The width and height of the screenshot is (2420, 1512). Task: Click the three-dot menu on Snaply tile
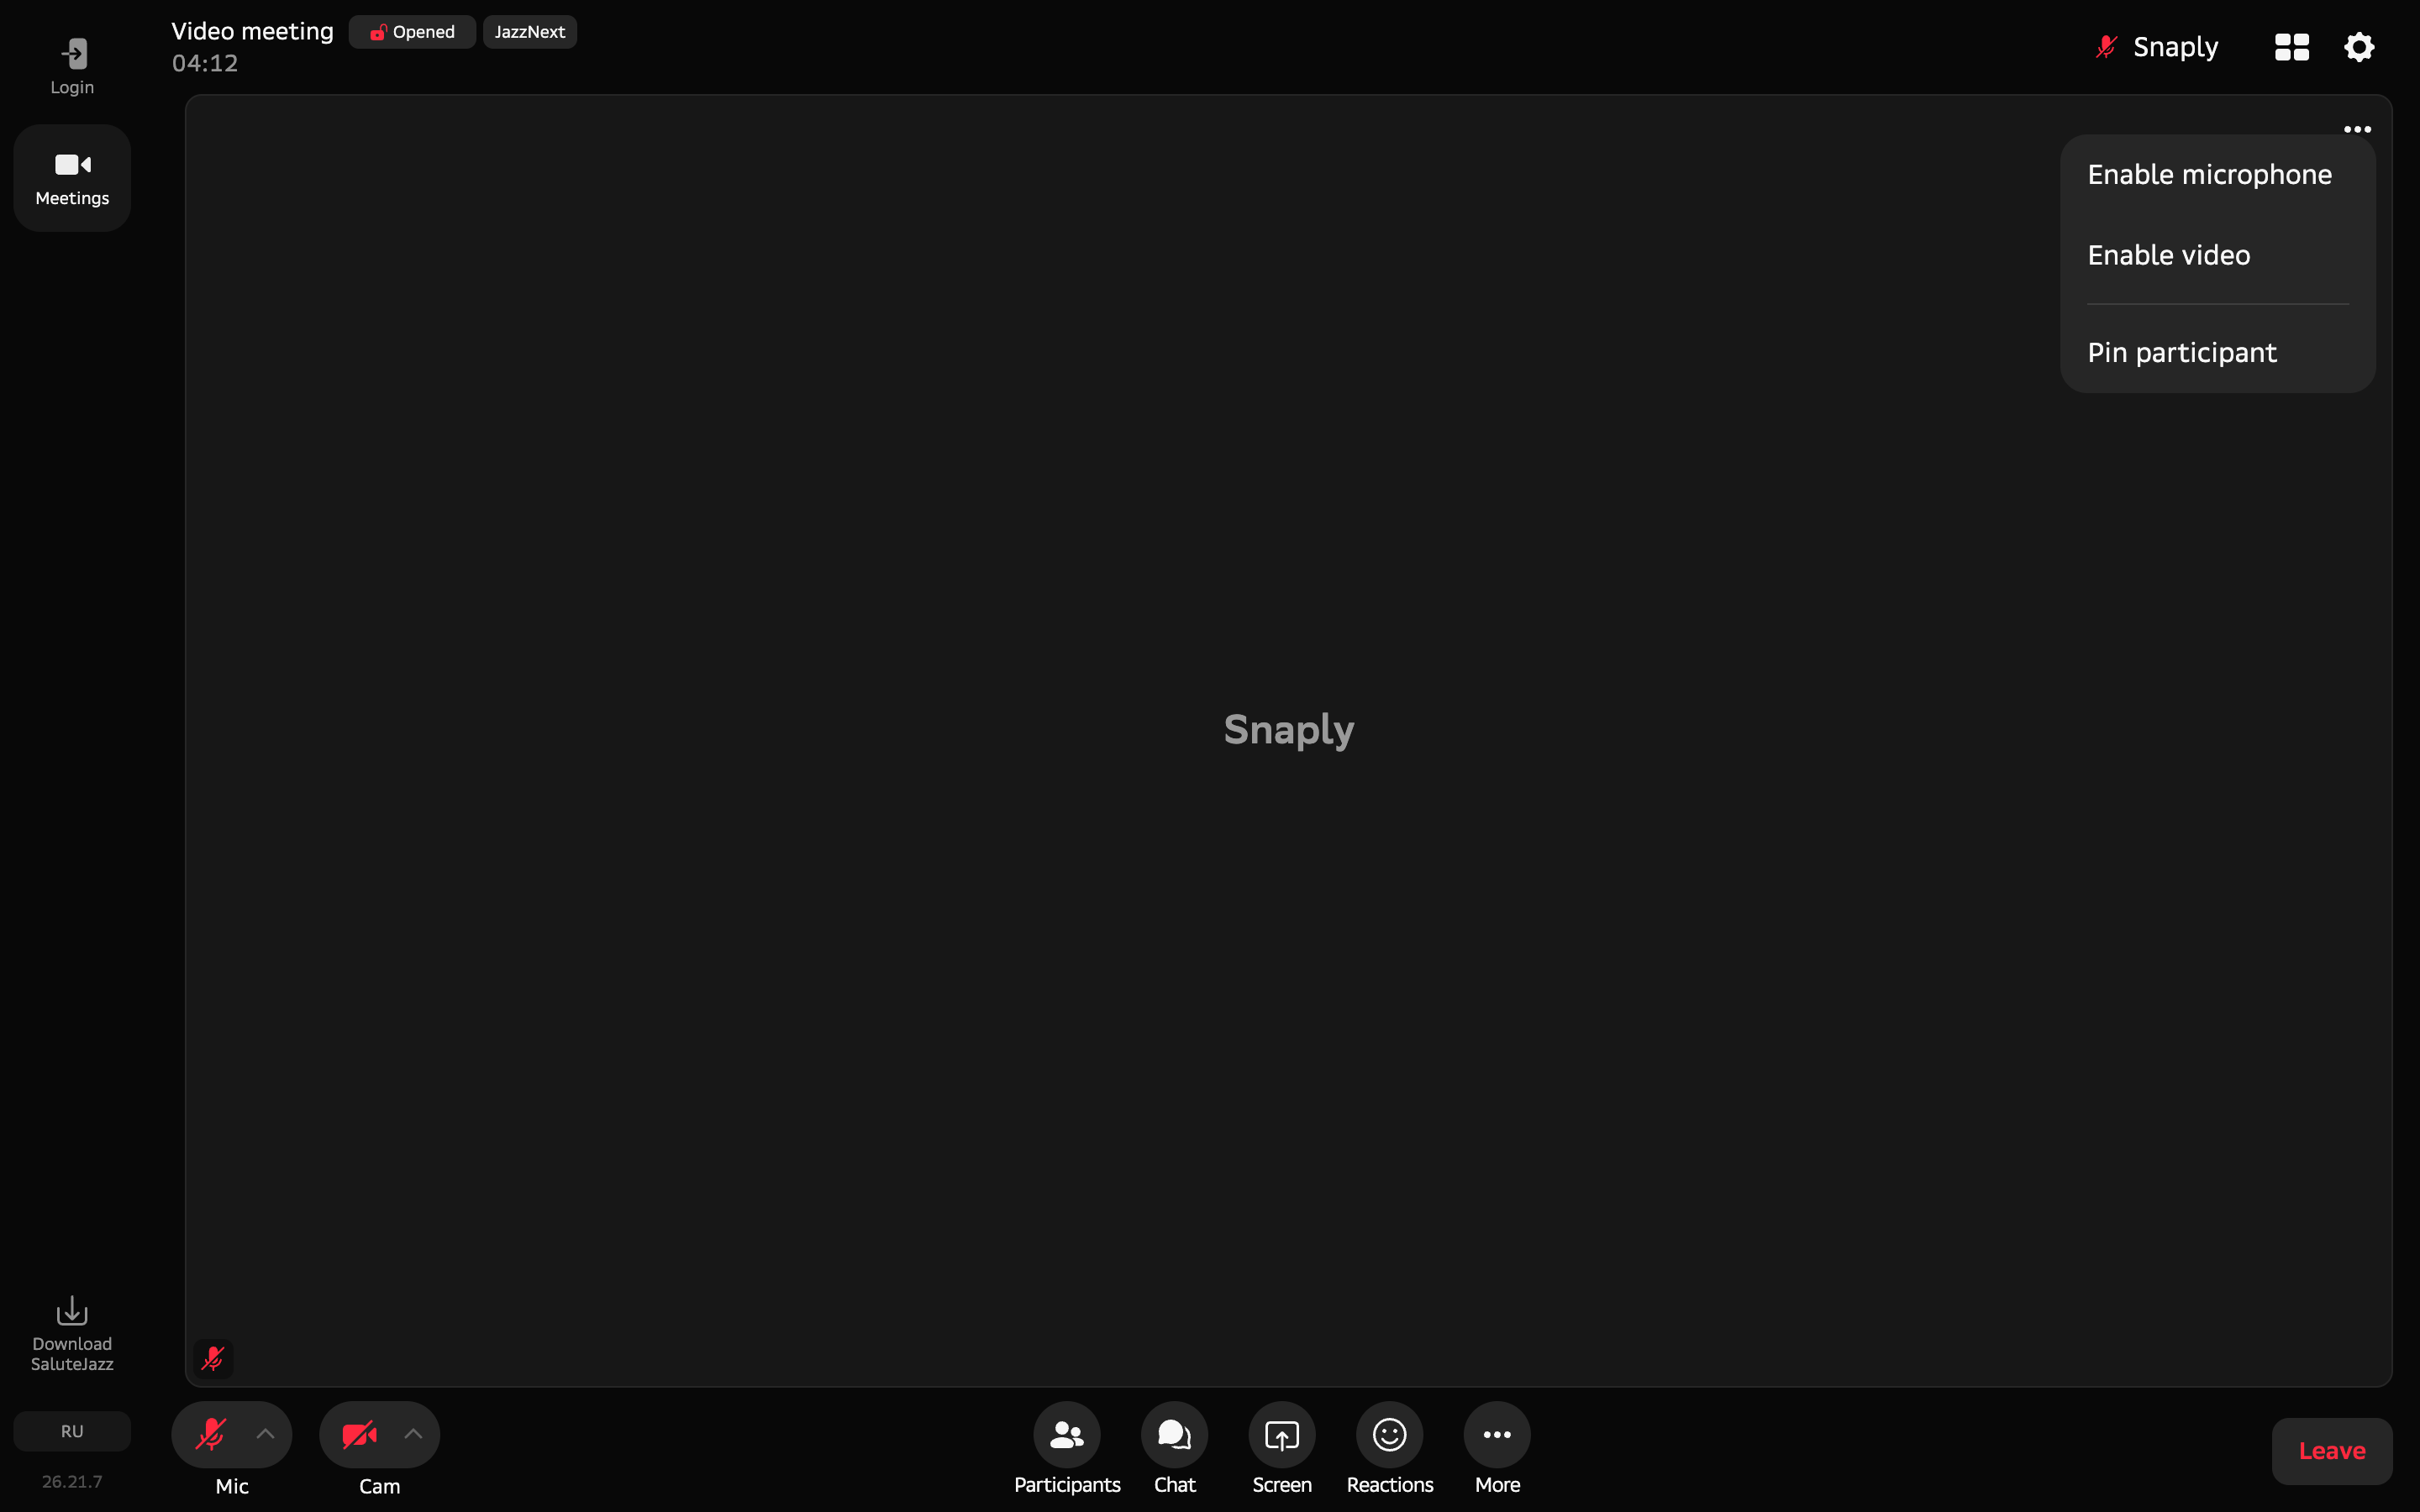(2357, 129)
